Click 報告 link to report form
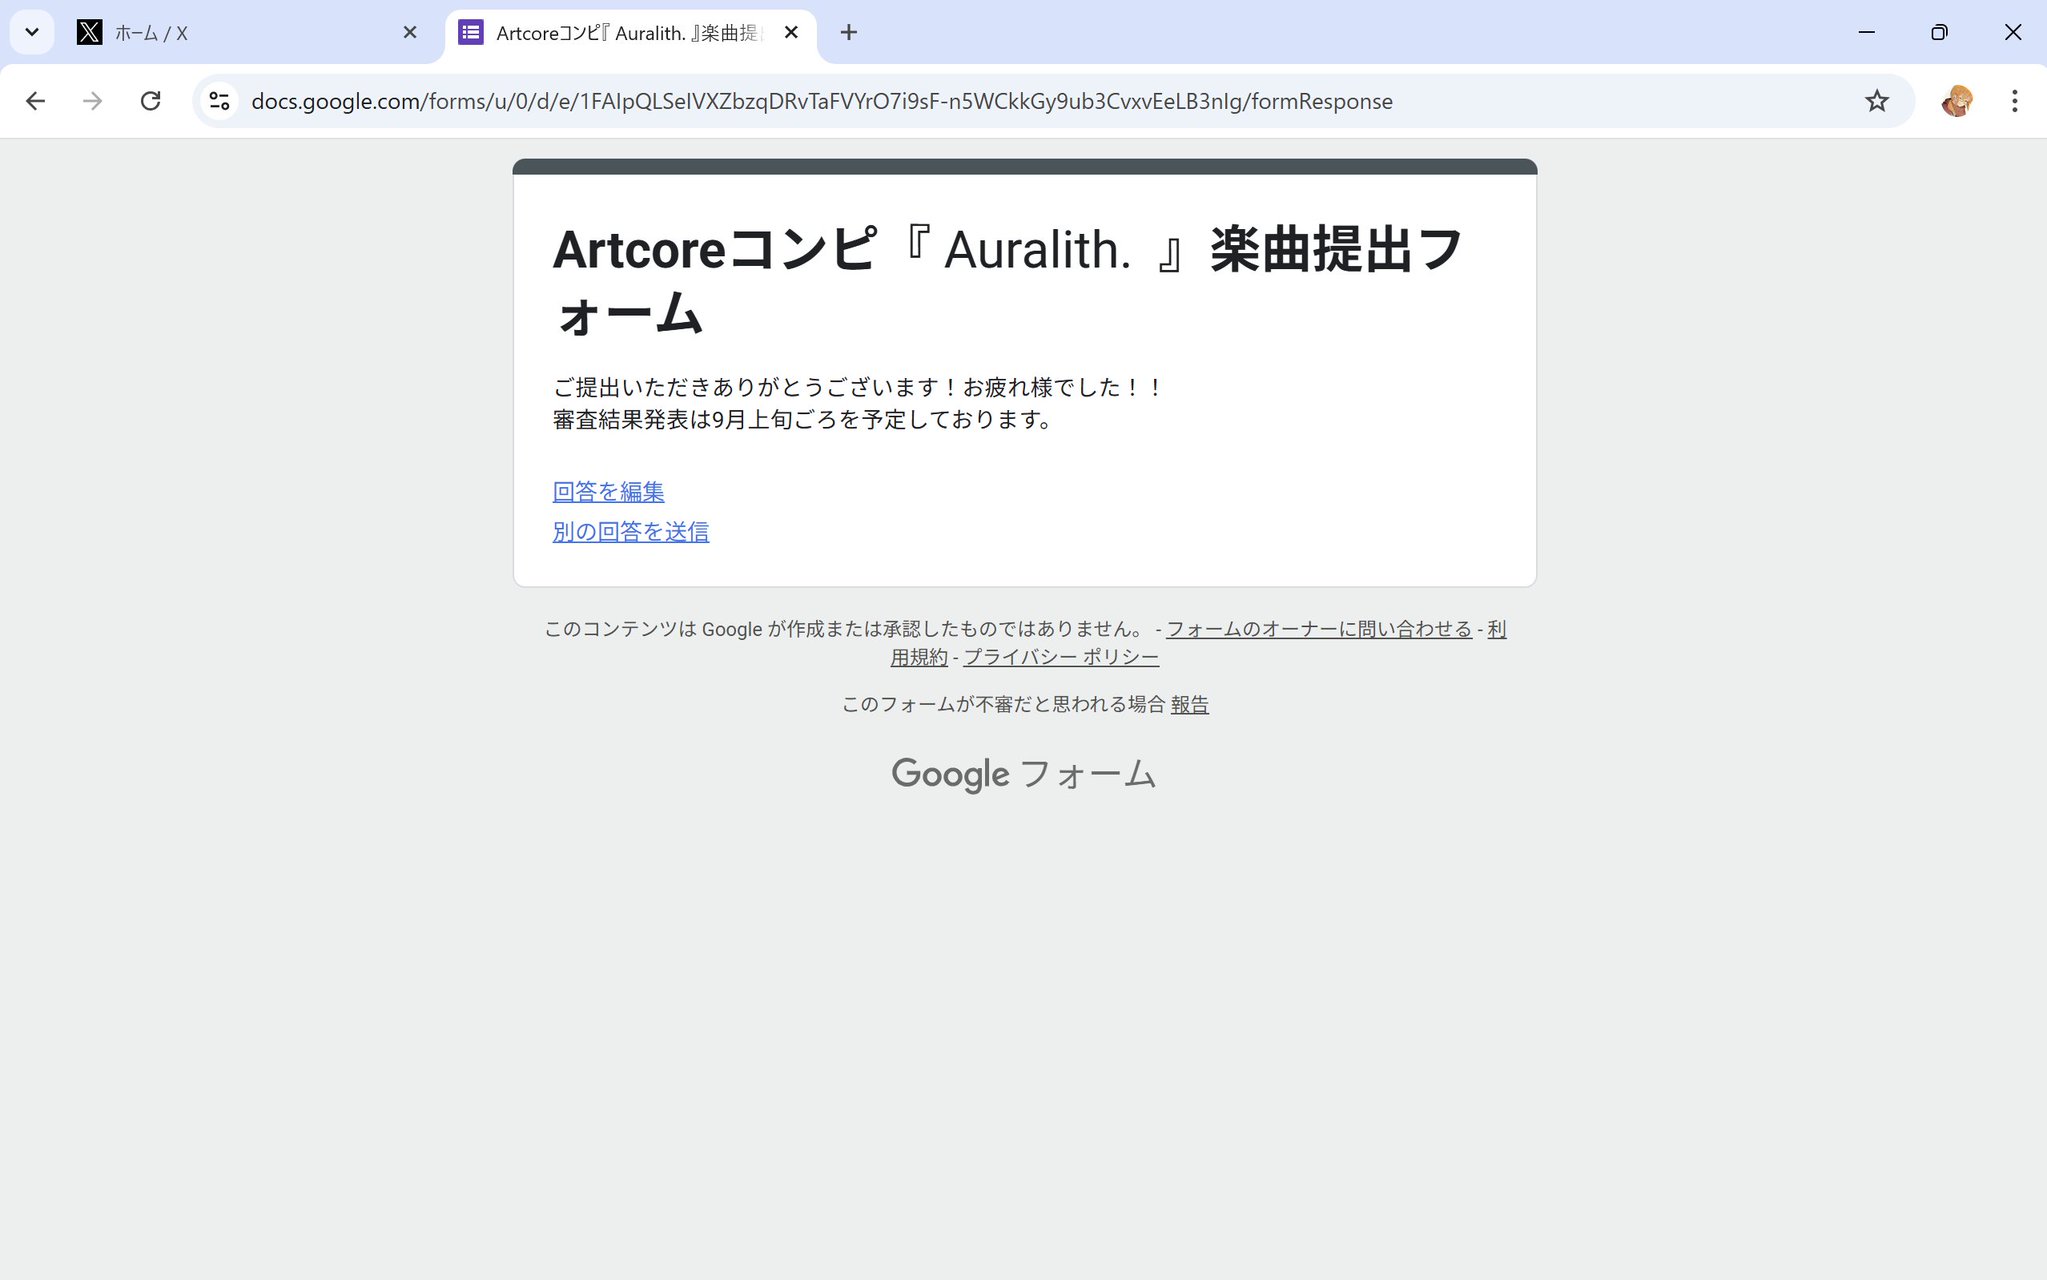 click(1190, 705)
